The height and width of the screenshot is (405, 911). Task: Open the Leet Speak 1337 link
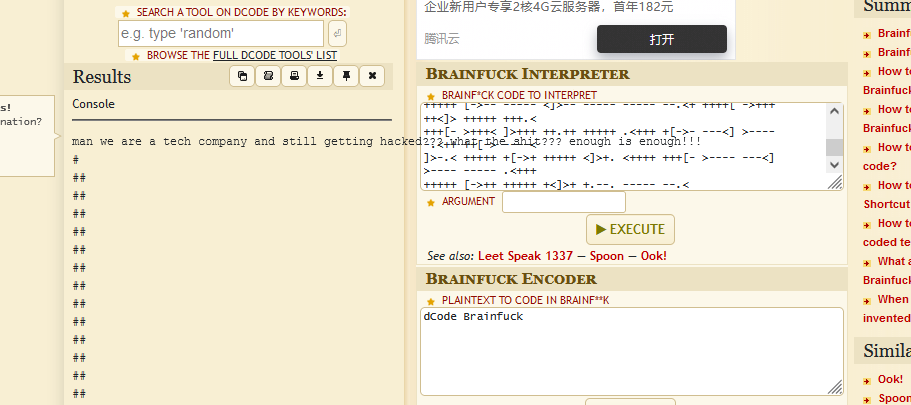point(525,256)
